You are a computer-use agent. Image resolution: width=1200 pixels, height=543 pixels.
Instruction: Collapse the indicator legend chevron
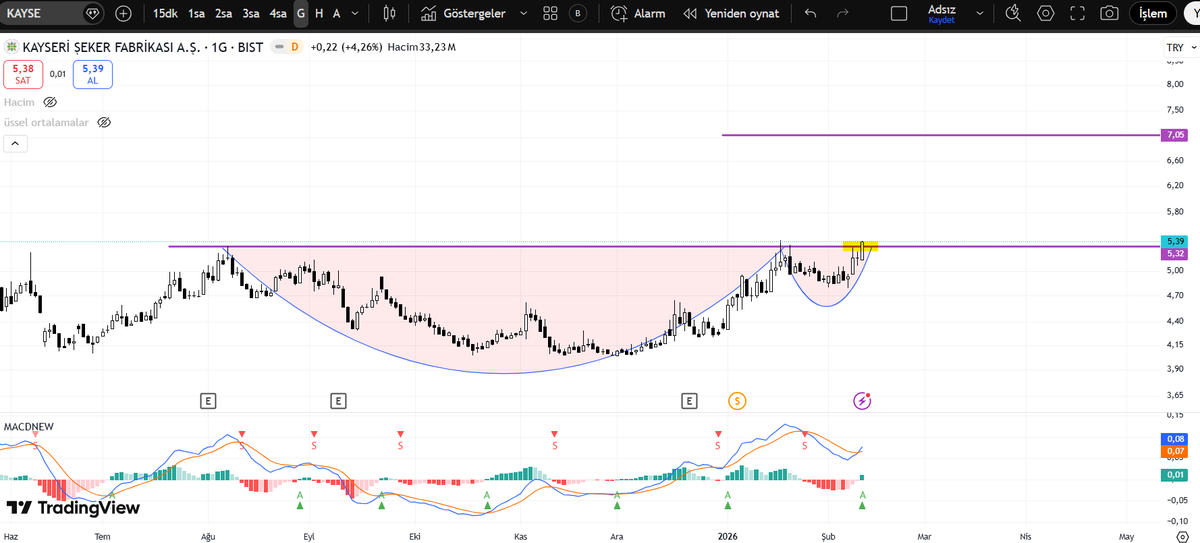14,143
